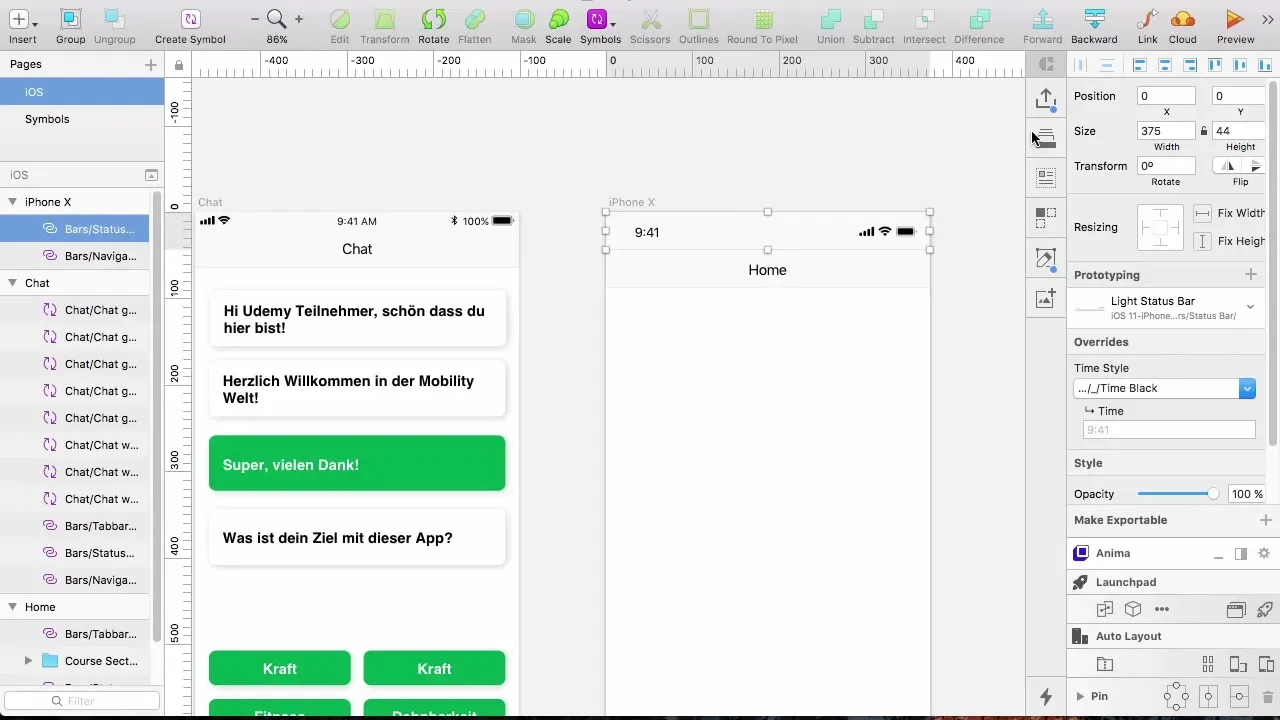Align selected layer to left edge

point(1140,65)
